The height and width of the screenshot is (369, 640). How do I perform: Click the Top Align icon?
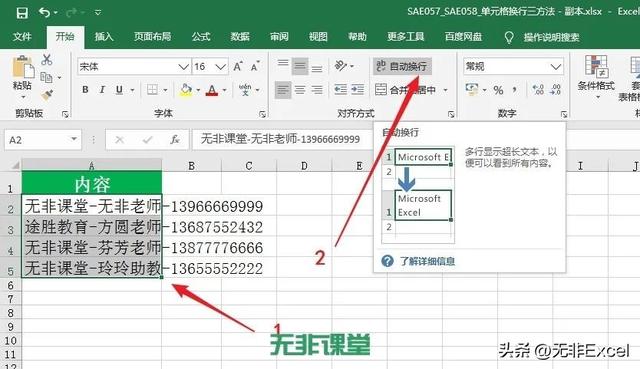click(283, 65)
